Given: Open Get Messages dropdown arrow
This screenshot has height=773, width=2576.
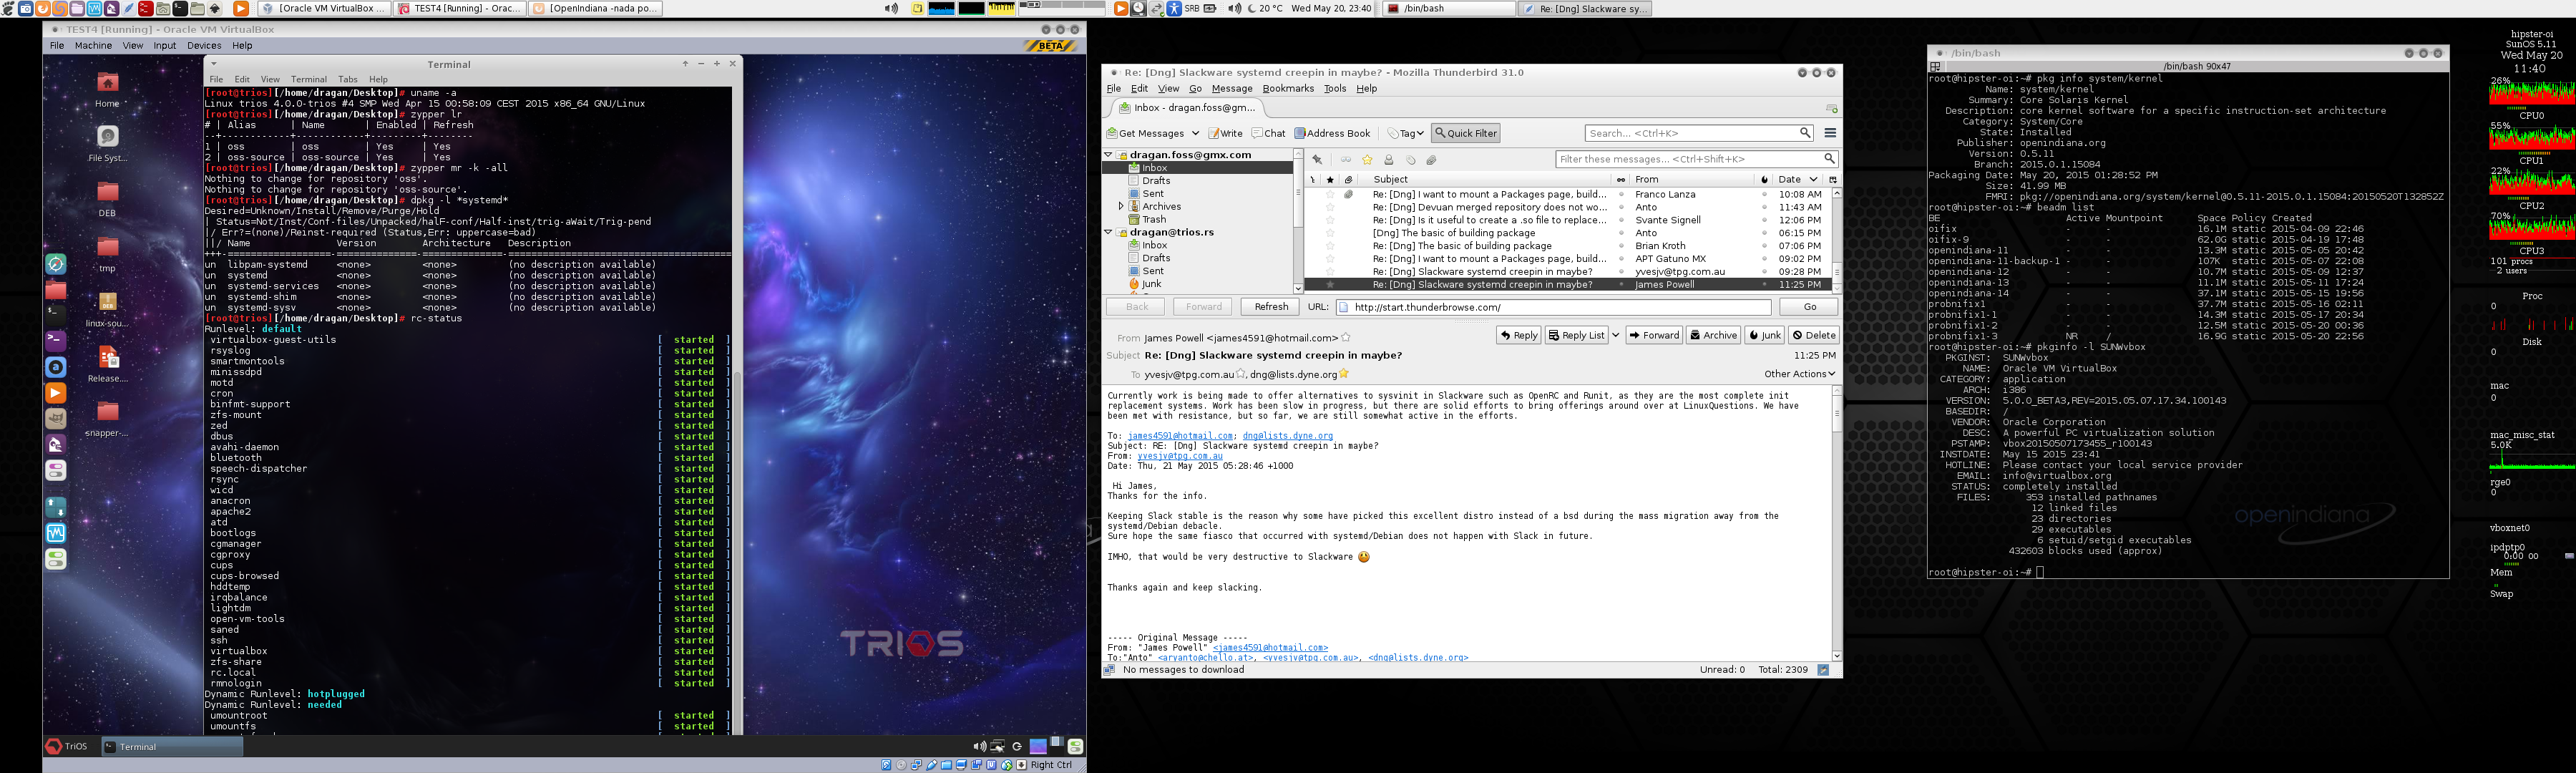Looking at the screenshot, I should 1194,133.
